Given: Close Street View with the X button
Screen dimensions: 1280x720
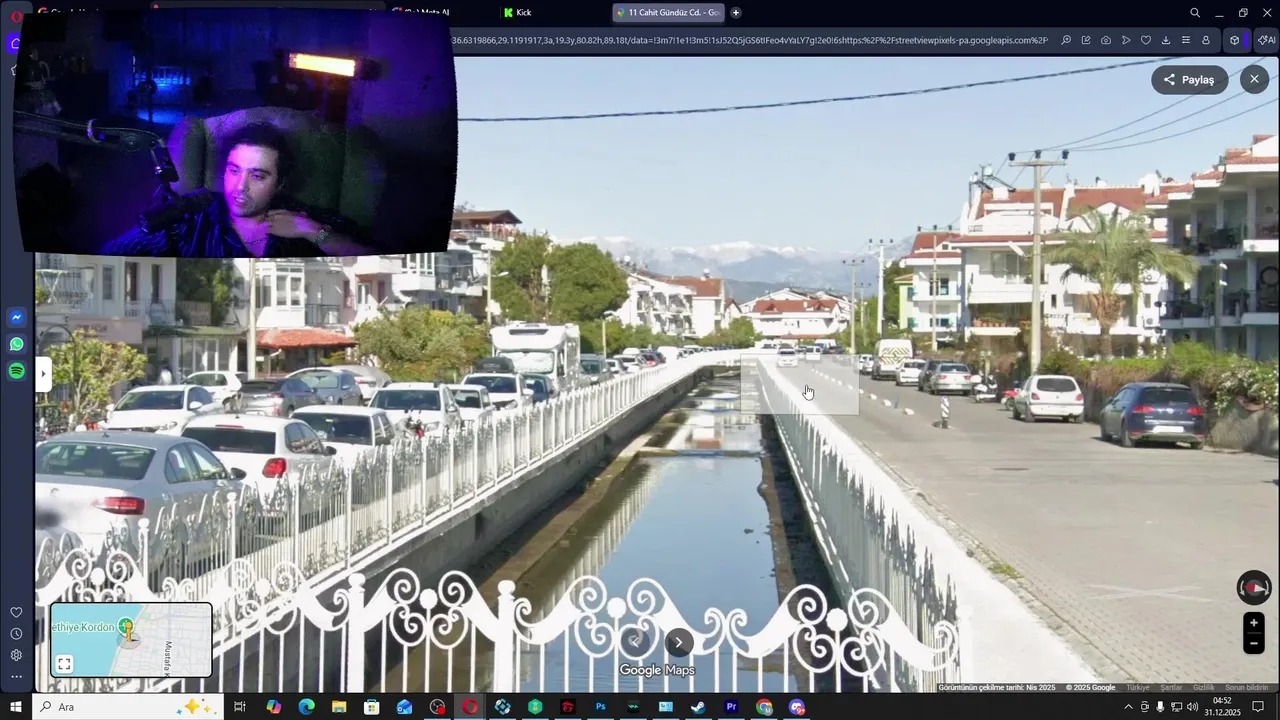Looking at the screenshot, I should click(1254, 79).
